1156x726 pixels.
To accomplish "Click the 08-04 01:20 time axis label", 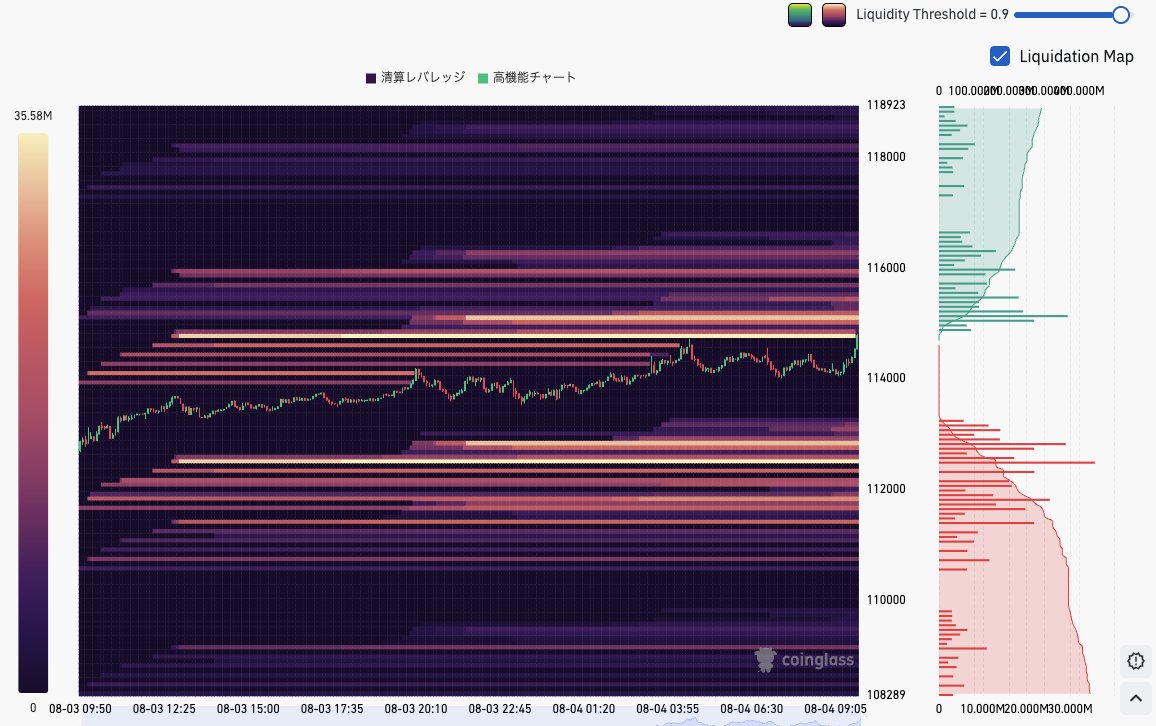I will click(x=584, y=709).
